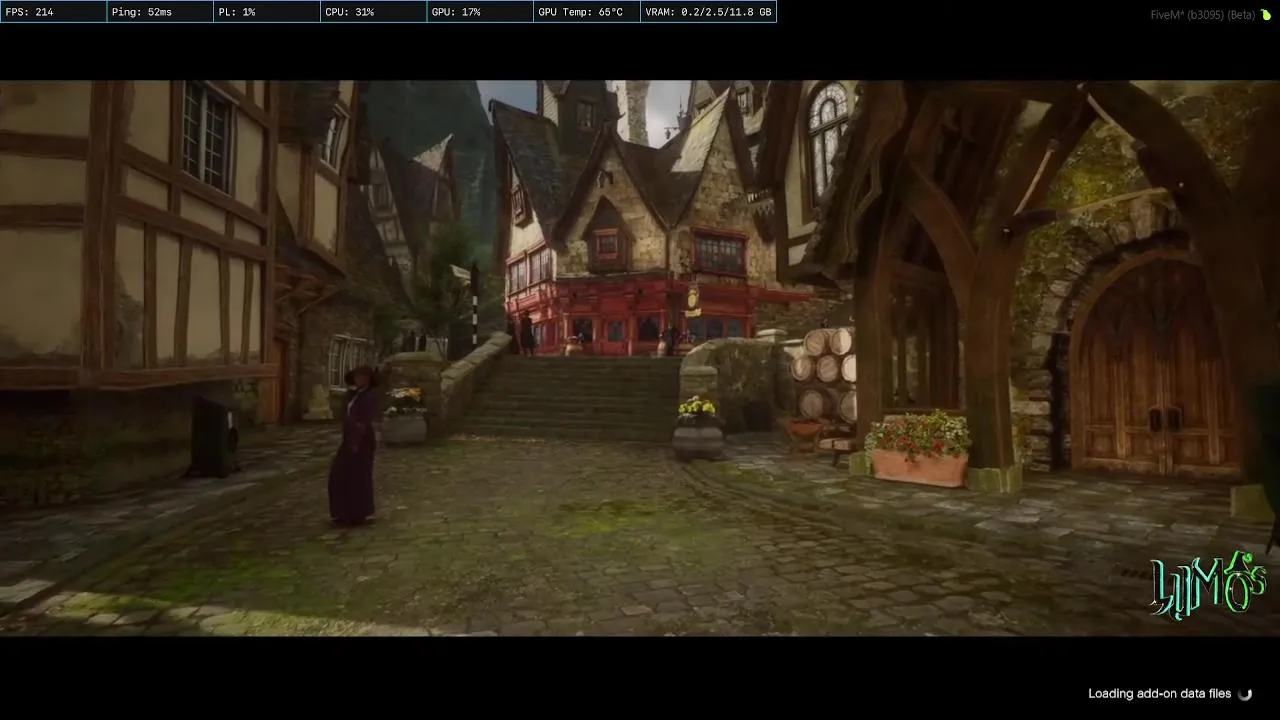The height and width of the screenshot is (720, 1280).
Task: Click the green snail icon beside FiveM label
Action: tap(1266, 15)
